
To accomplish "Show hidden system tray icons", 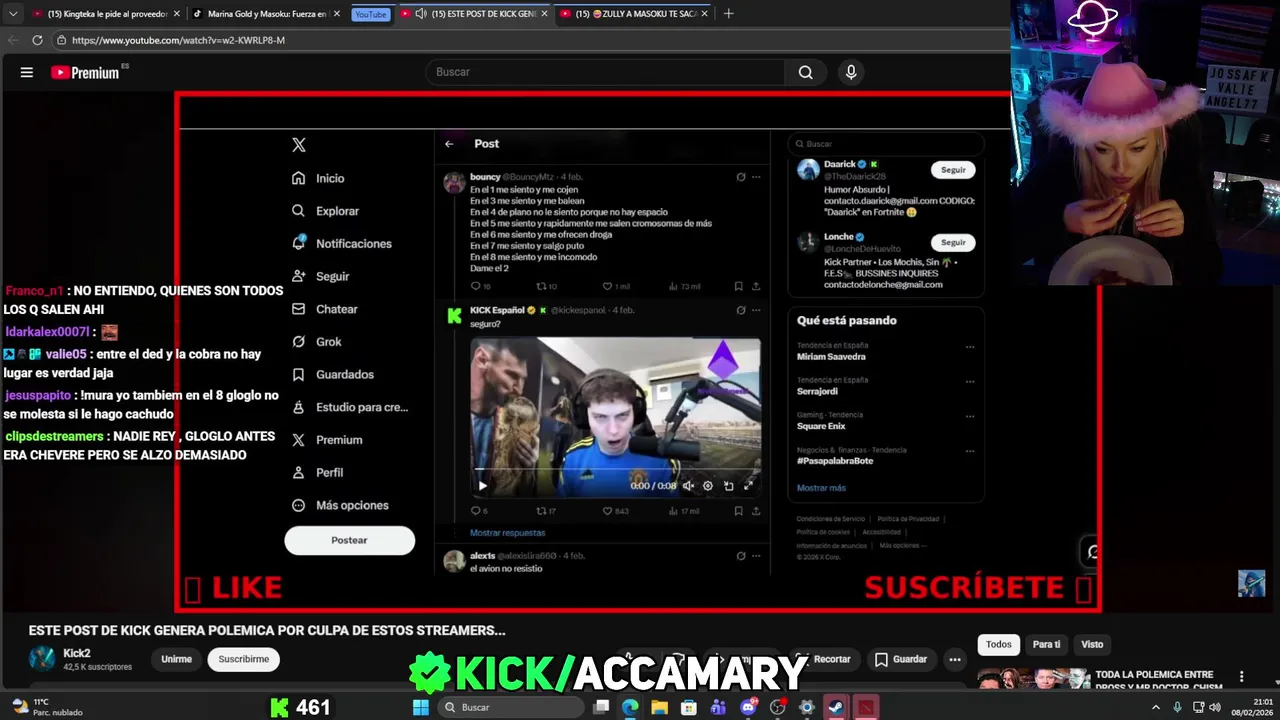I will pyautogui.click(x=1157, y=707).
